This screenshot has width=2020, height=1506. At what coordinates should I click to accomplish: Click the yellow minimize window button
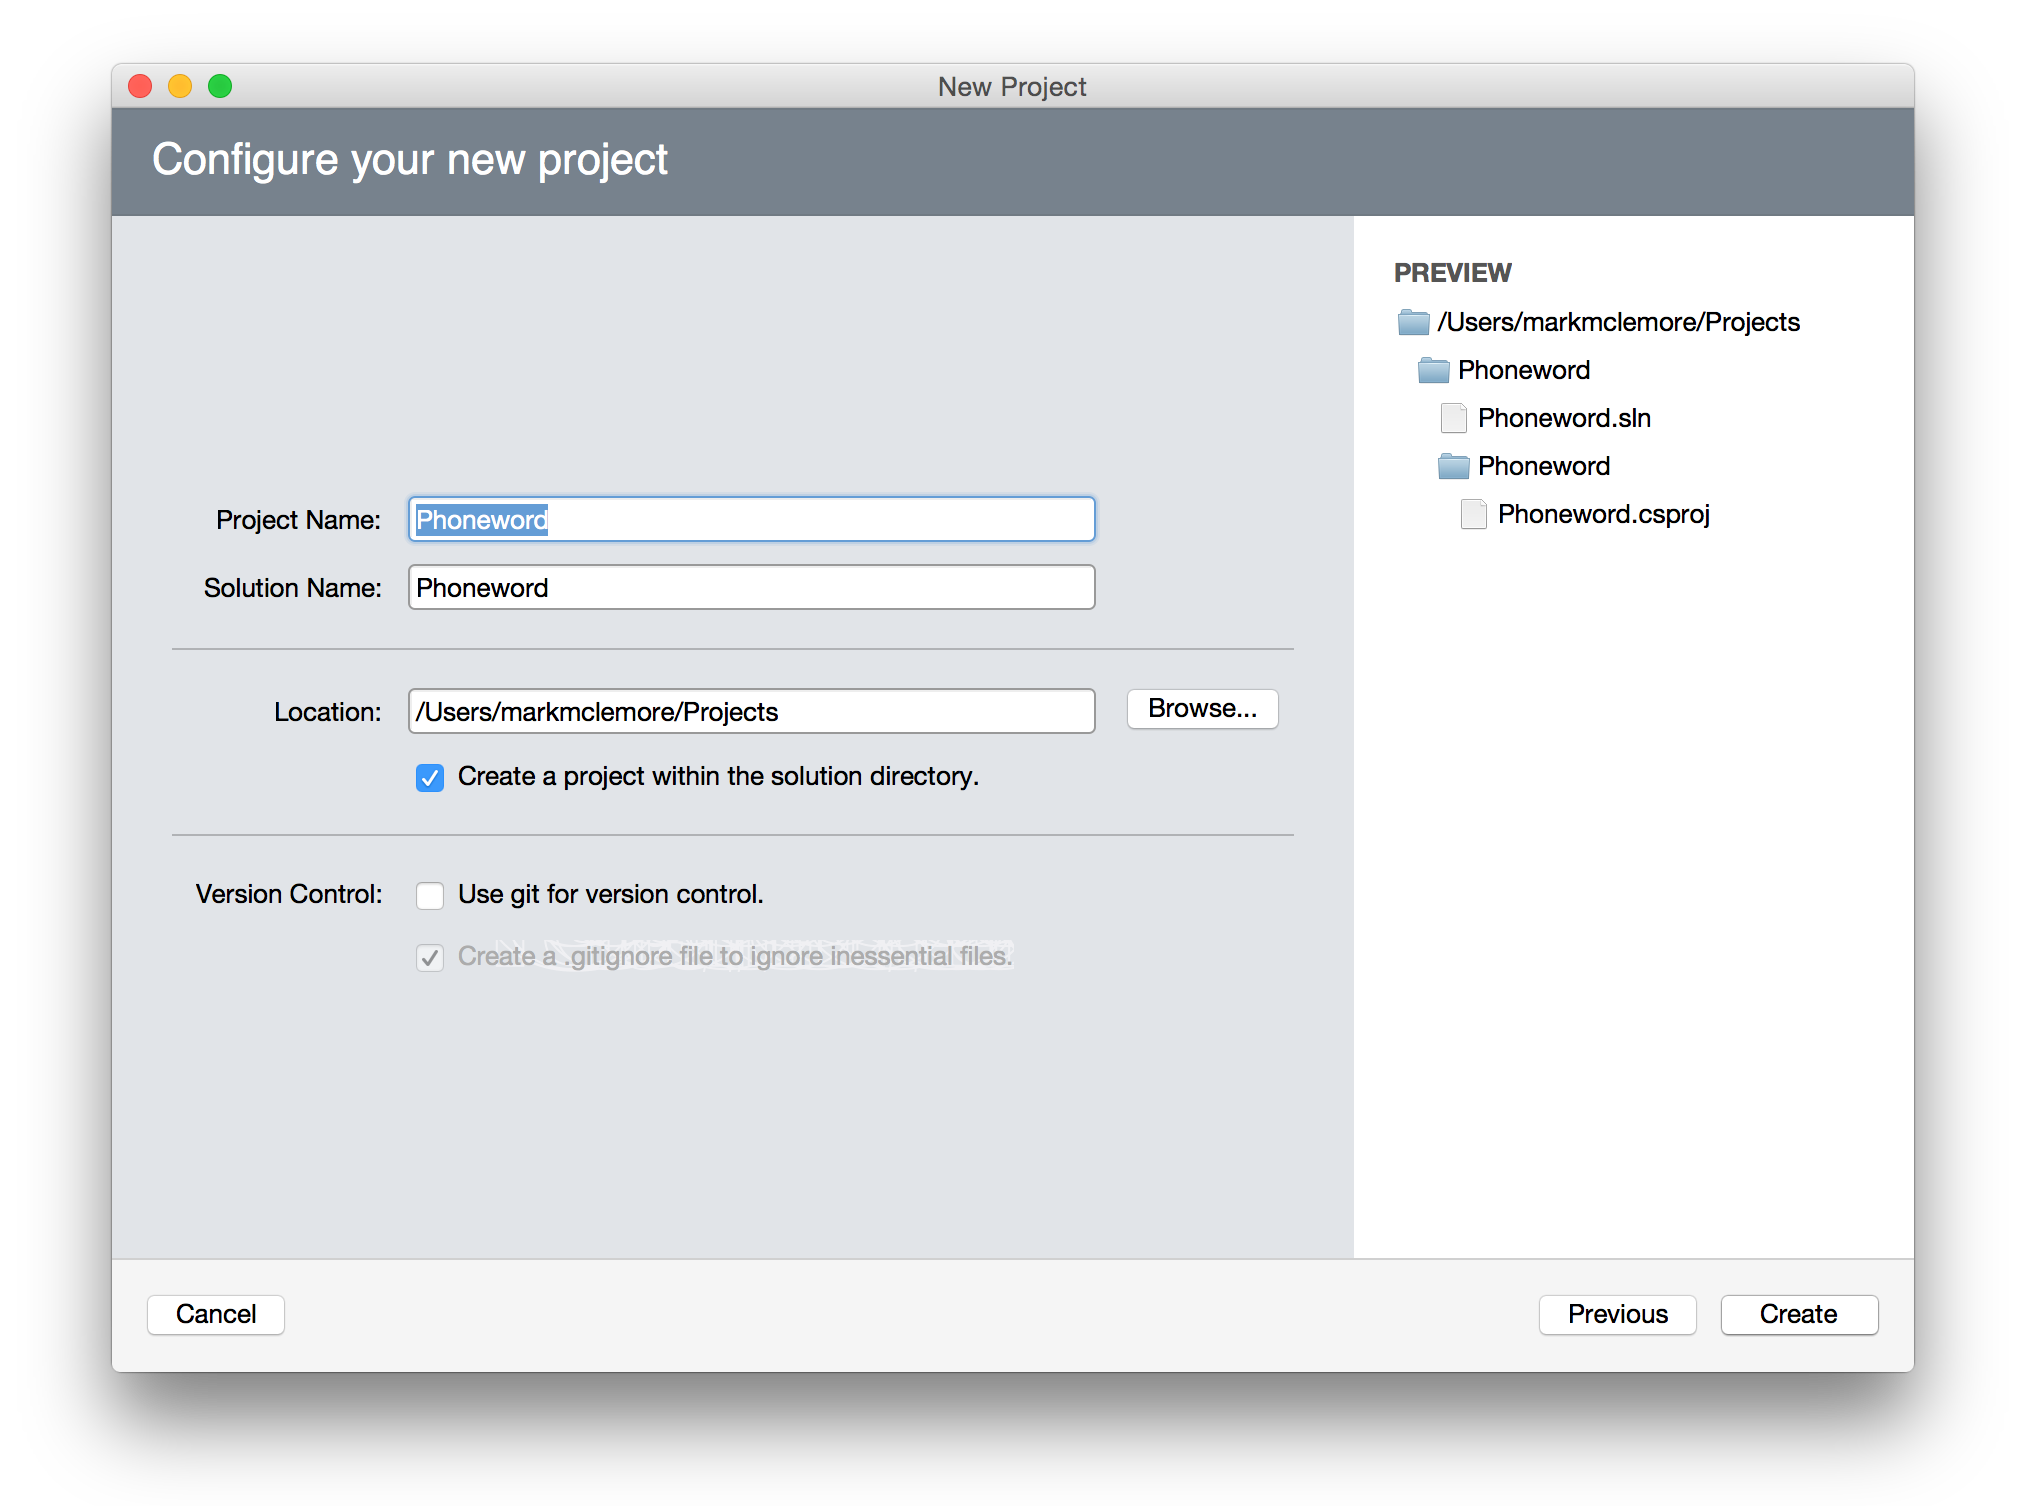click(x=180, y=87)
